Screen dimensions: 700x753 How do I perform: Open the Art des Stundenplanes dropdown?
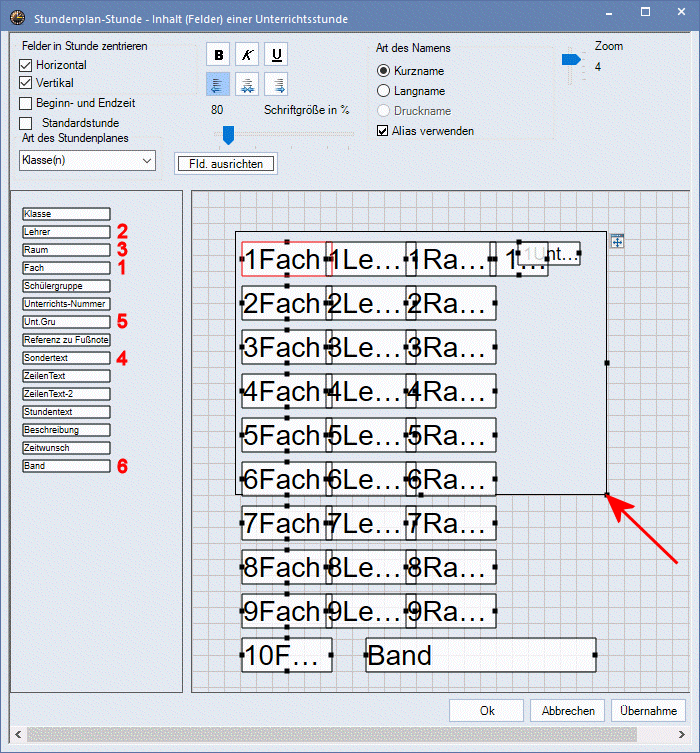click(87, 160)
